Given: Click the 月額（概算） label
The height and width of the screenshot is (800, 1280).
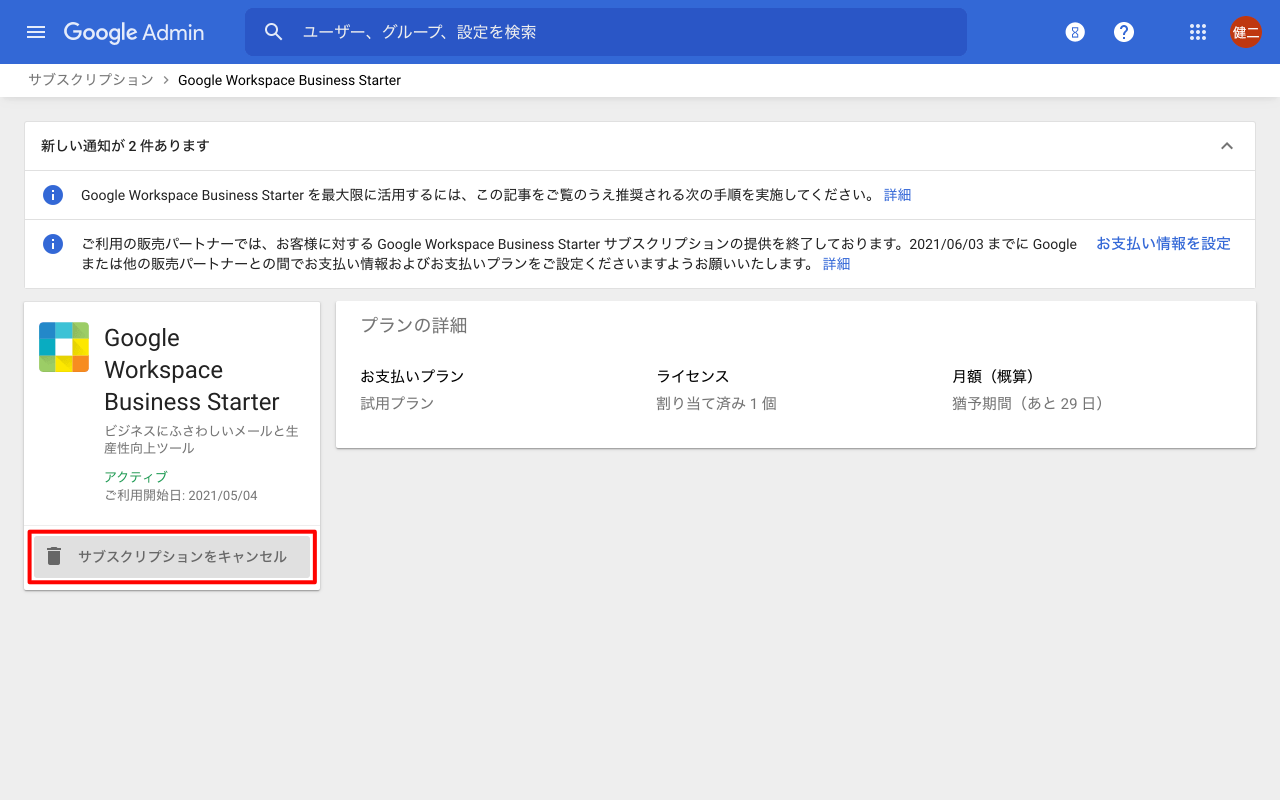Looking at the screenshot, I should pyautogui.click(x=997, y=376).
